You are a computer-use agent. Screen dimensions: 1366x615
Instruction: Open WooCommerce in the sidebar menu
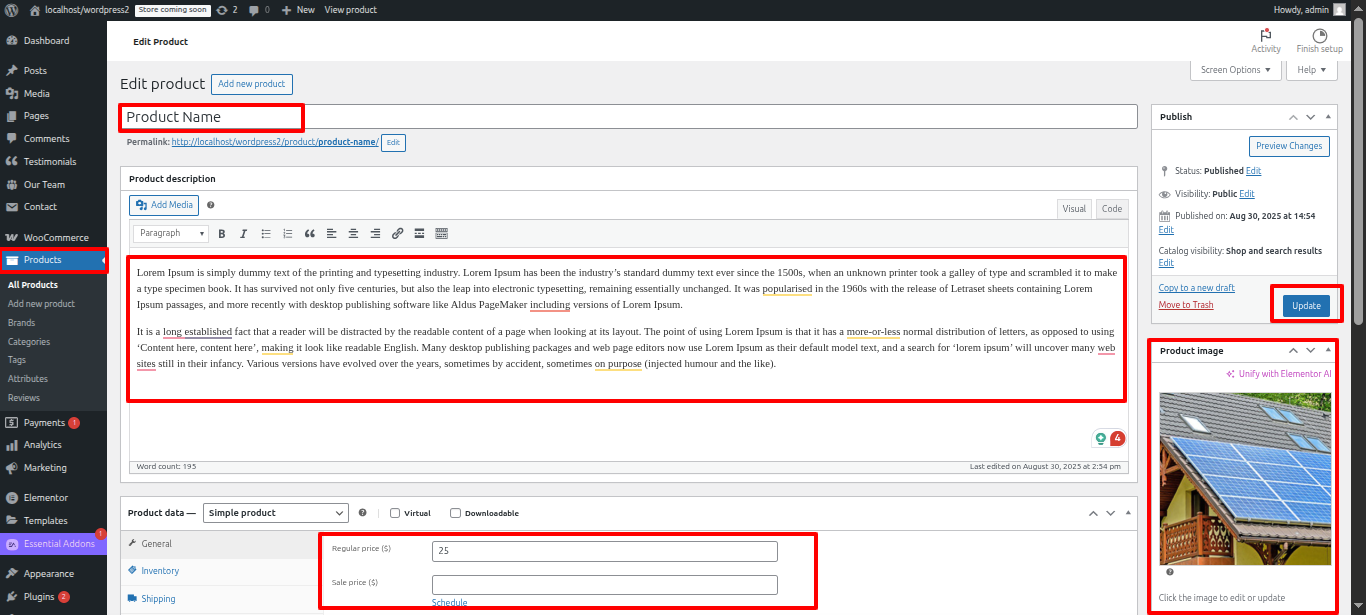point(56,238)
